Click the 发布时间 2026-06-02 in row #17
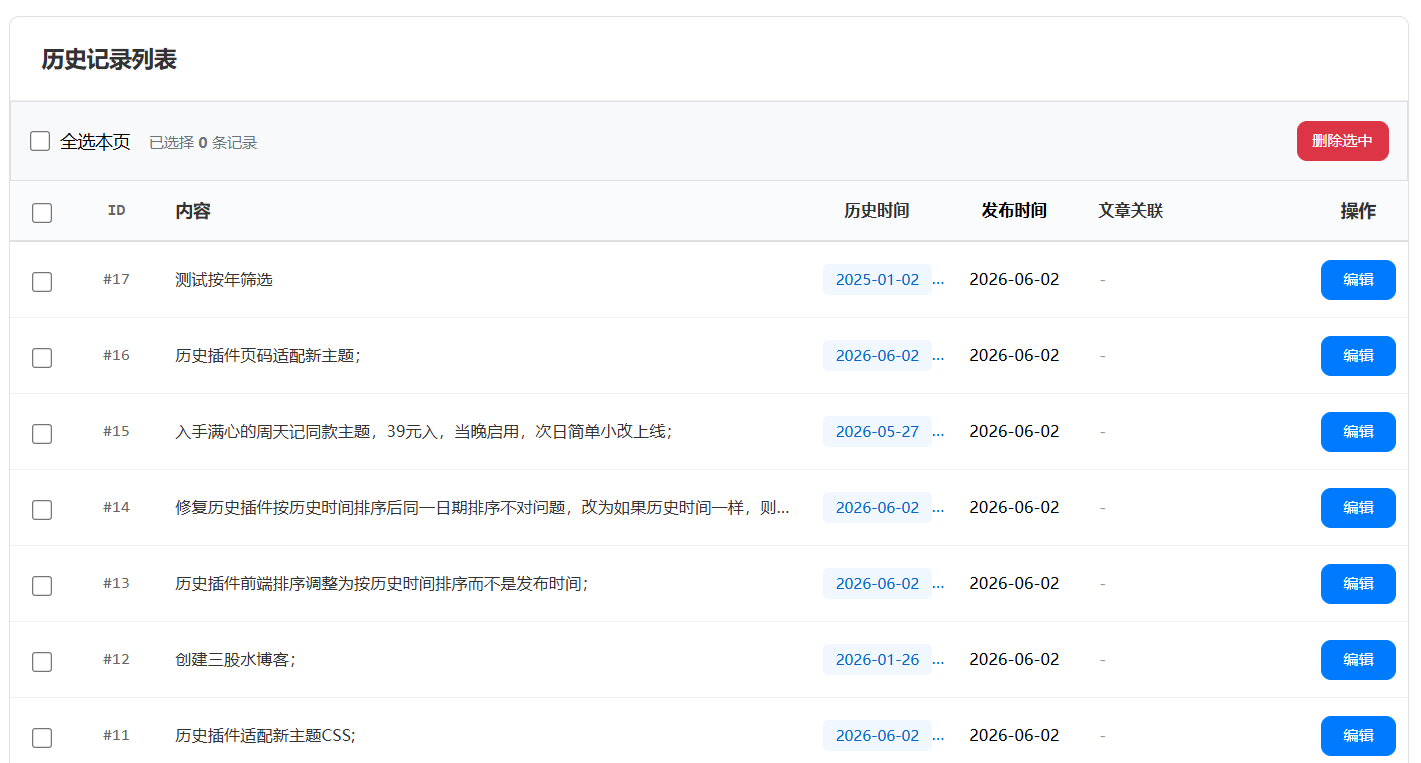Viewport: 1421px width, 763px height. pos(1014,280)
